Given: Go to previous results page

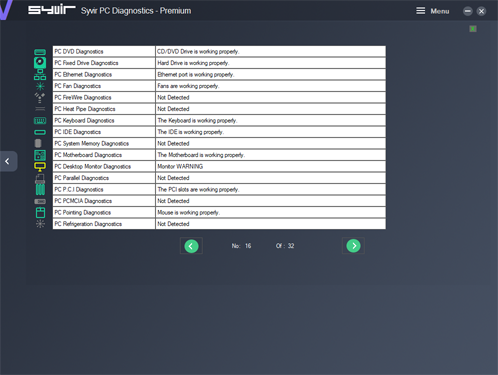Looking at the screenshot, I should point(191,246).
